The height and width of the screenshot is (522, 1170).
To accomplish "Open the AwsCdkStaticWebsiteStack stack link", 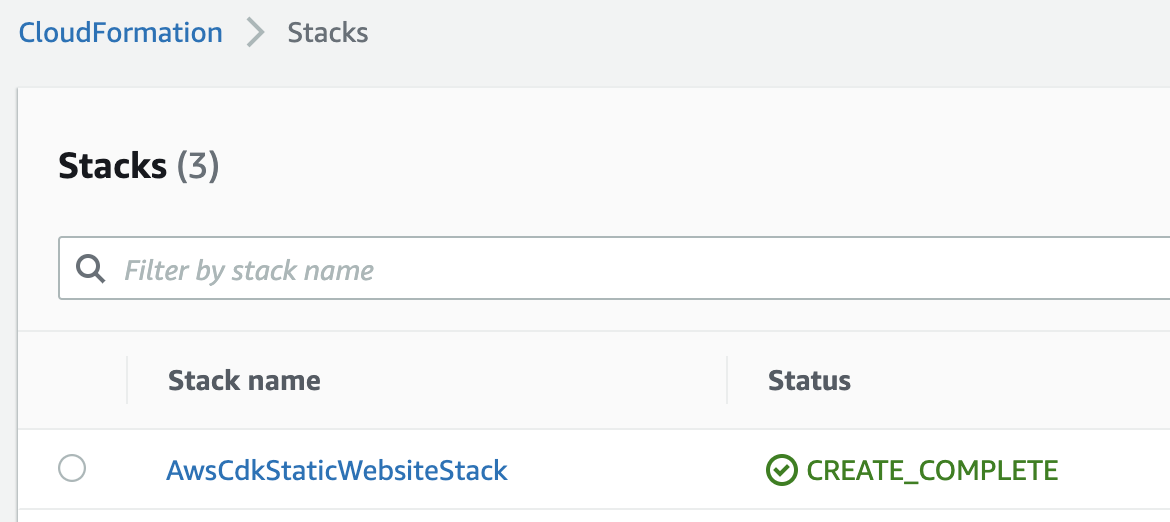I will pyautogui.click(x=337, y=470).
